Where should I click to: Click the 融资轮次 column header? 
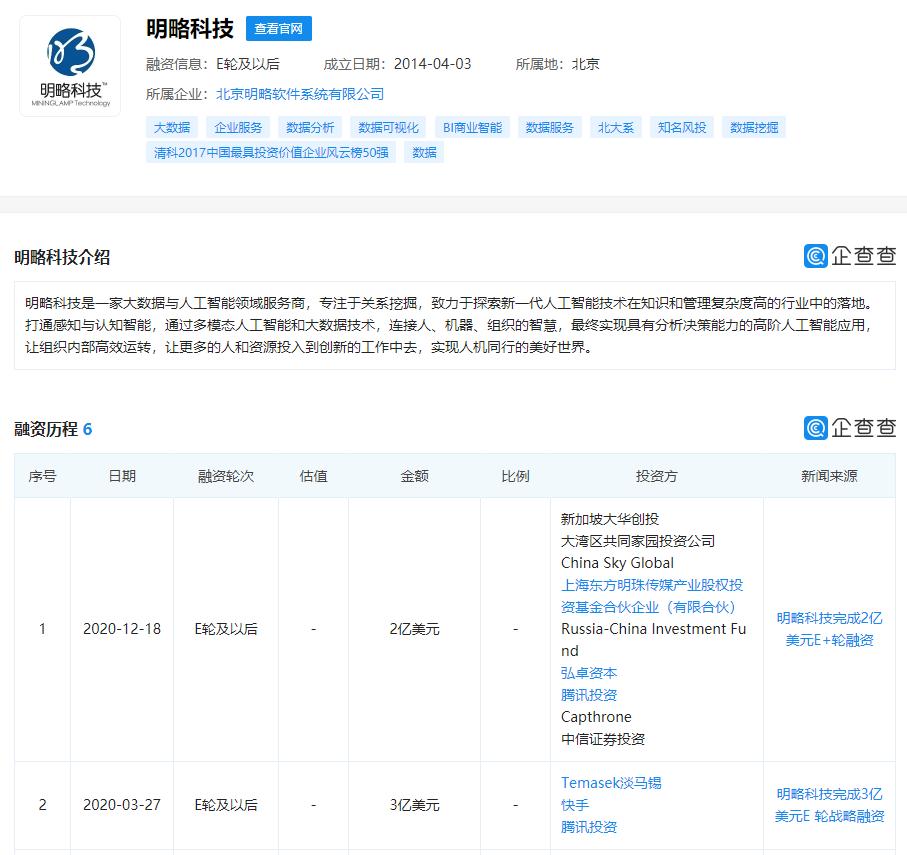pos(226,476)
